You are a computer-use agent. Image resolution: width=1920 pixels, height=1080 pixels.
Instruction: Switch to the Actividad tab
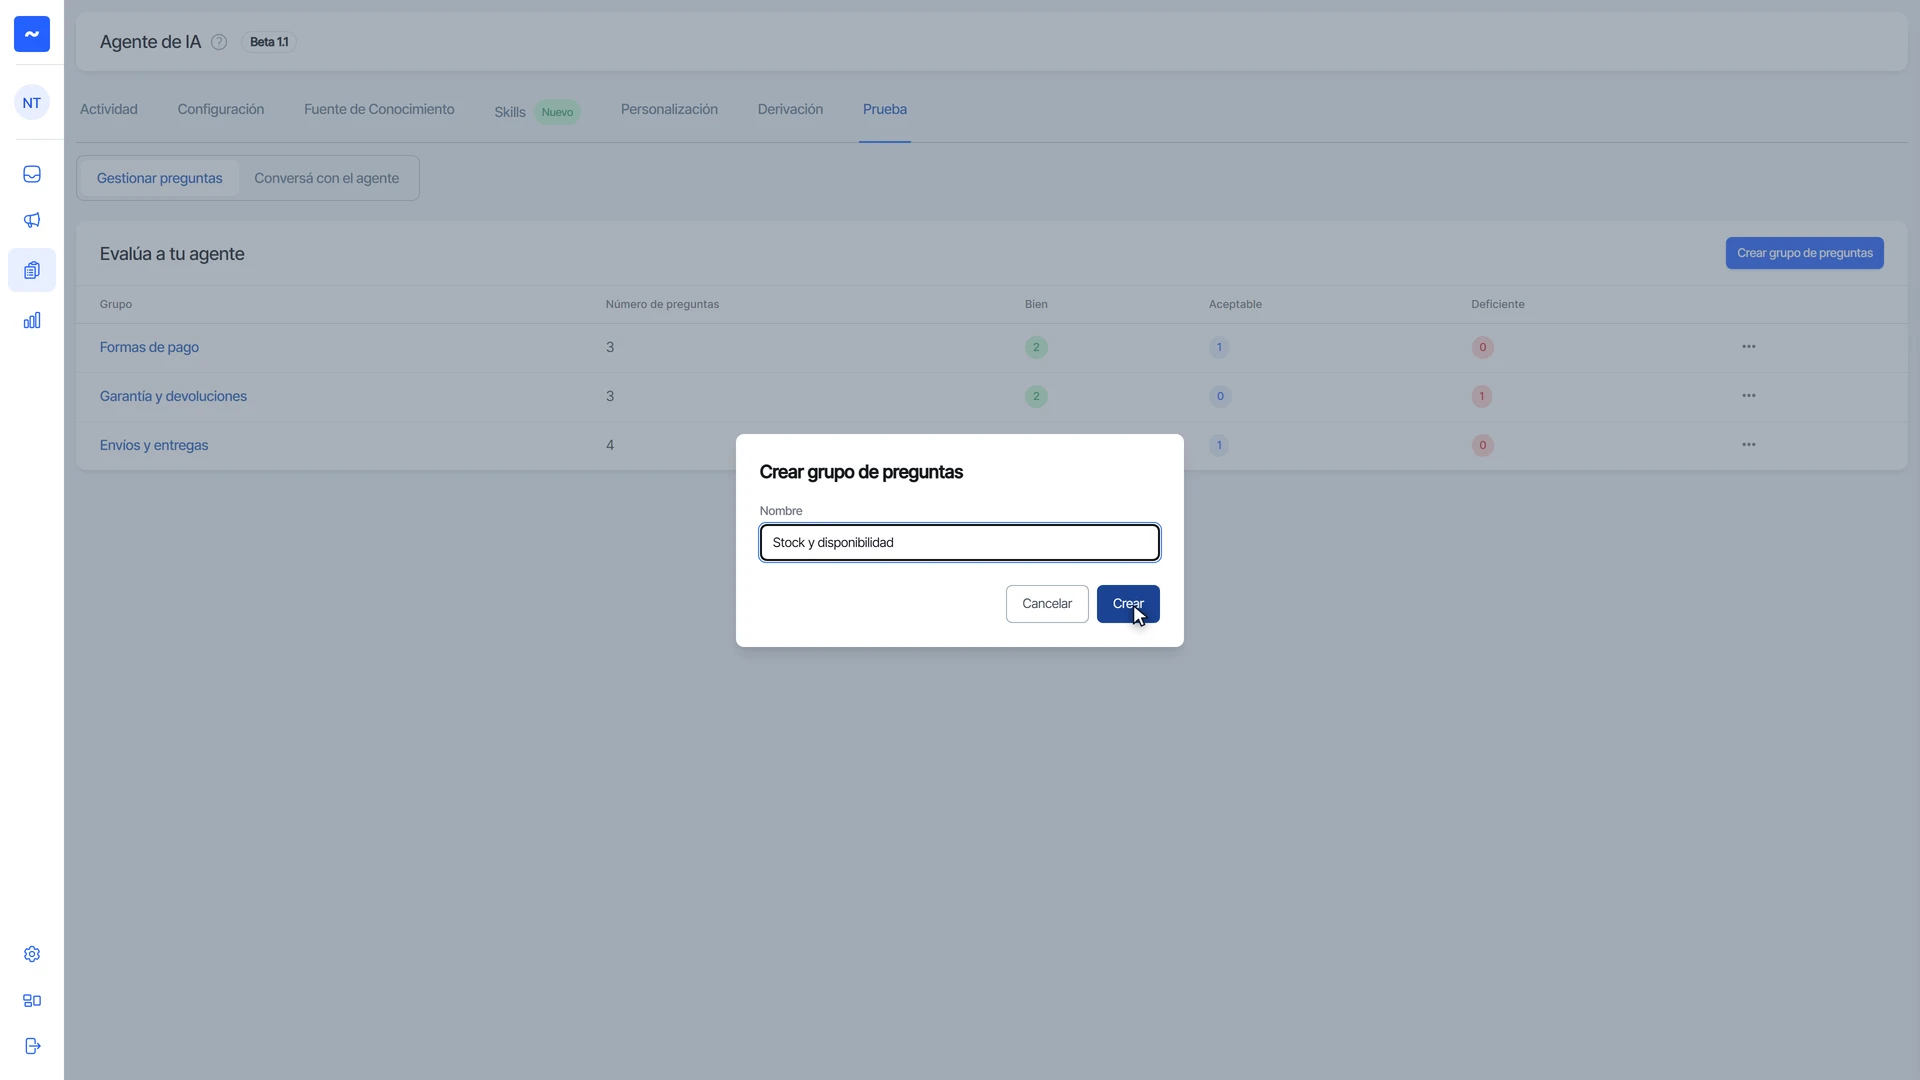tap(109, 110)
